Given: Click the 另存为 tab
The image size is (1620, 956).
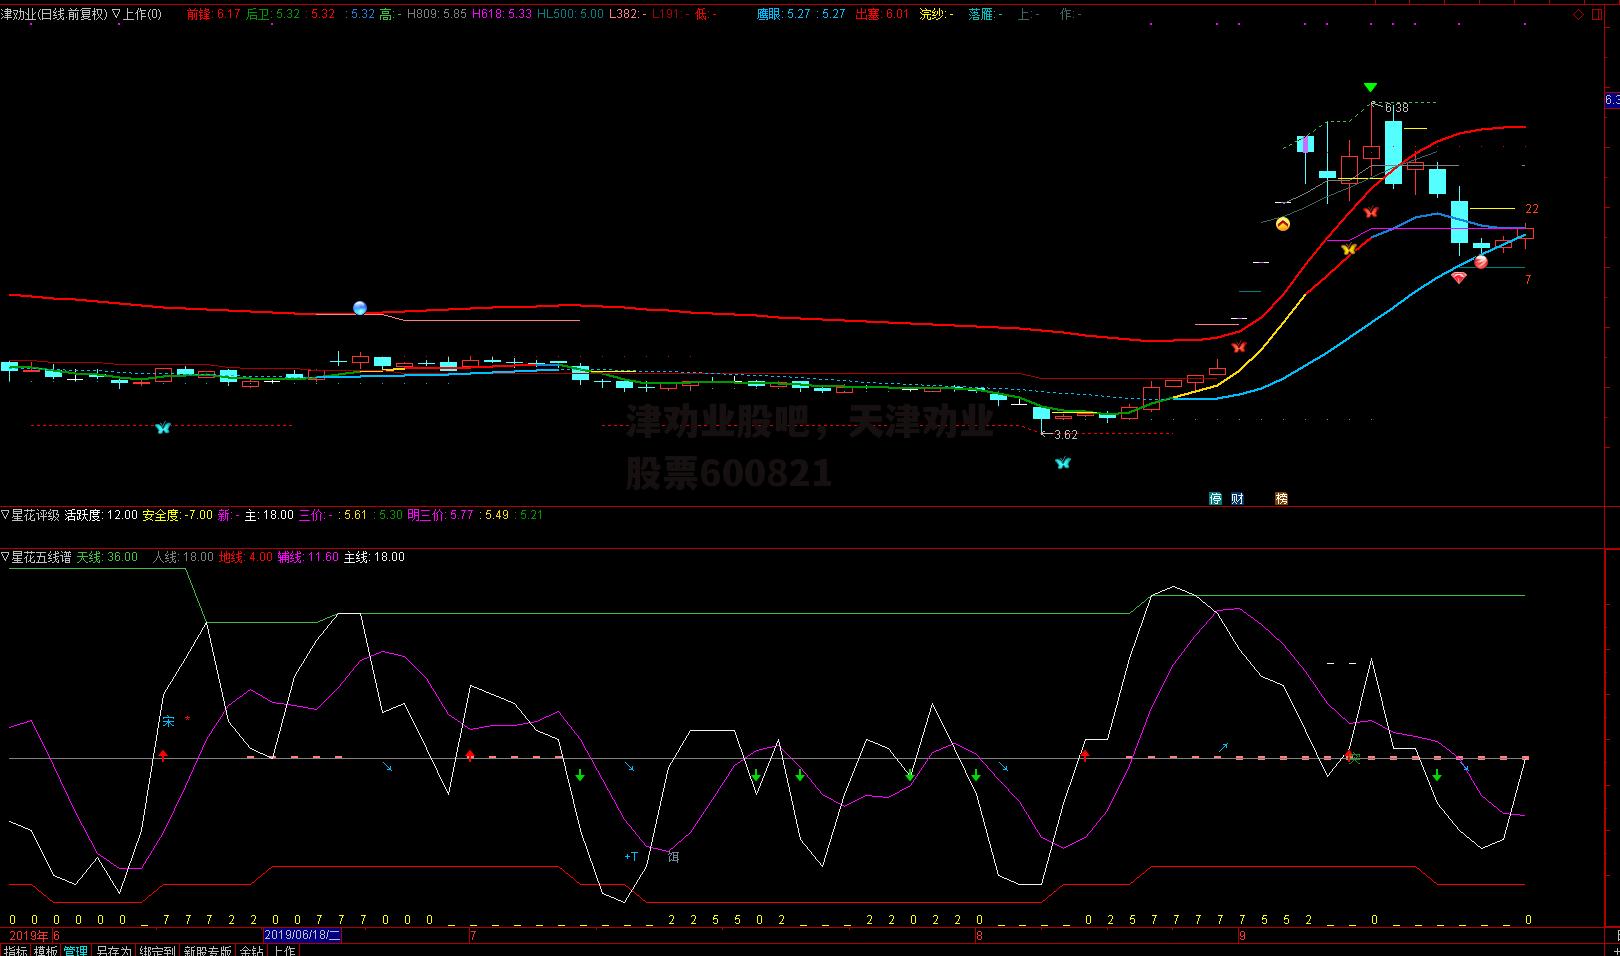Looking at the screenshot, I should [x=114, y=950].
